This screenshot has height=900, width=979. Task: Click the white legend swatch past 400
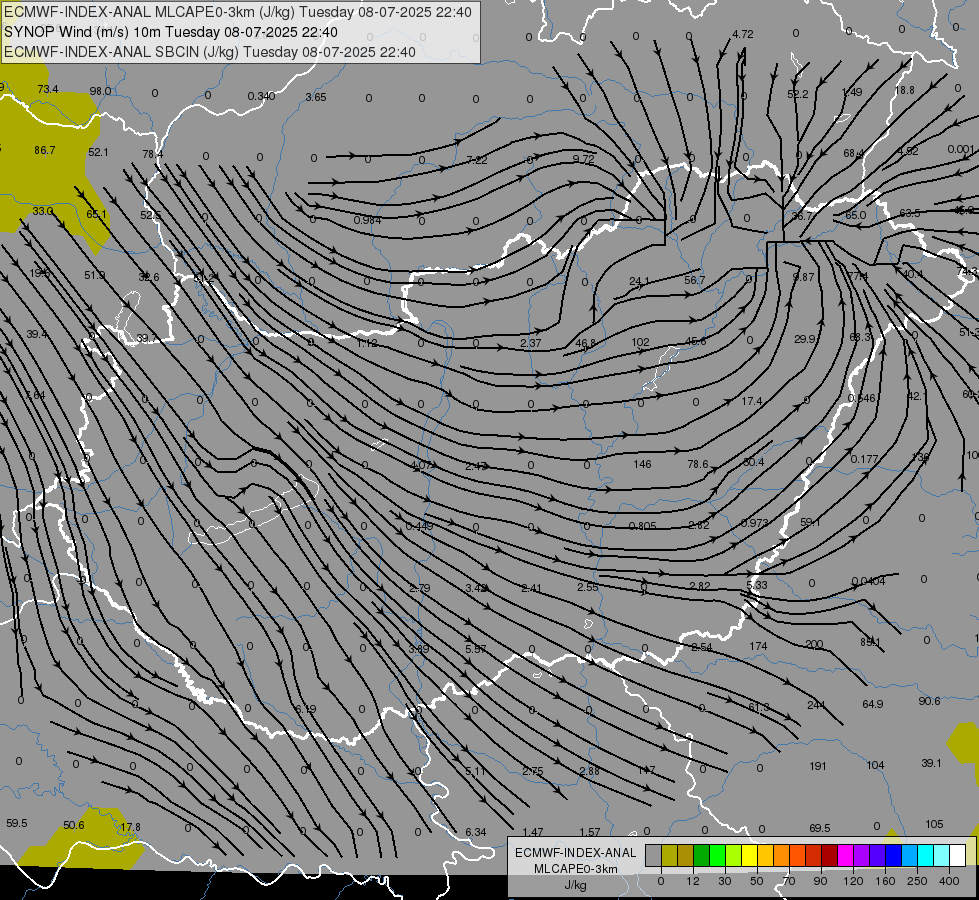[958, 855]
